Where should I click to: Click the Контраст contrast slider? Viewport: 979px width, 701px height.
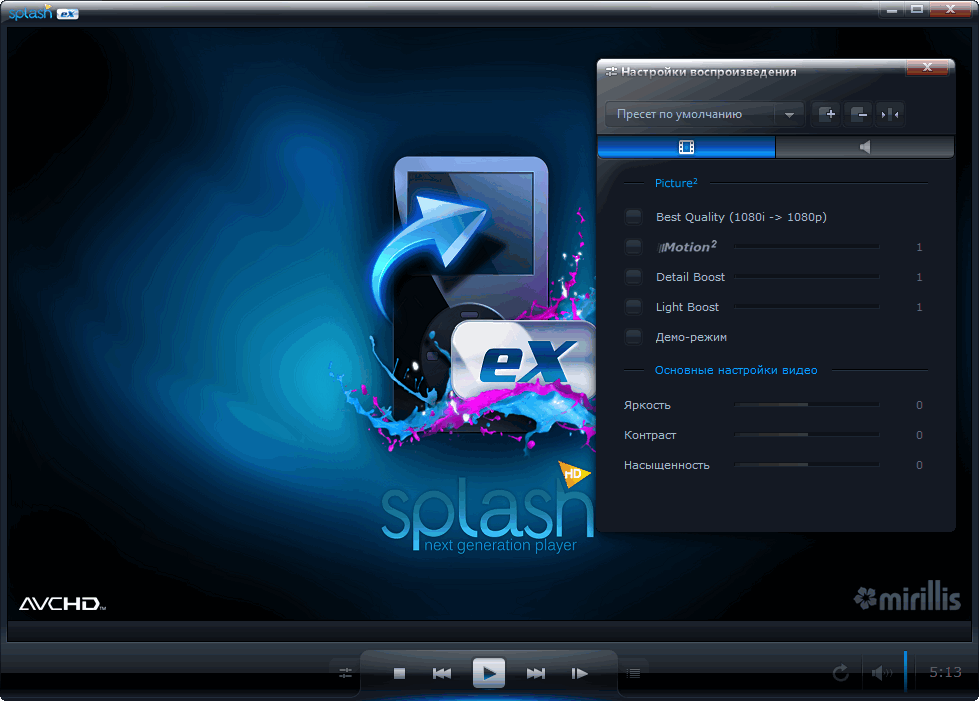coord(807,435)
